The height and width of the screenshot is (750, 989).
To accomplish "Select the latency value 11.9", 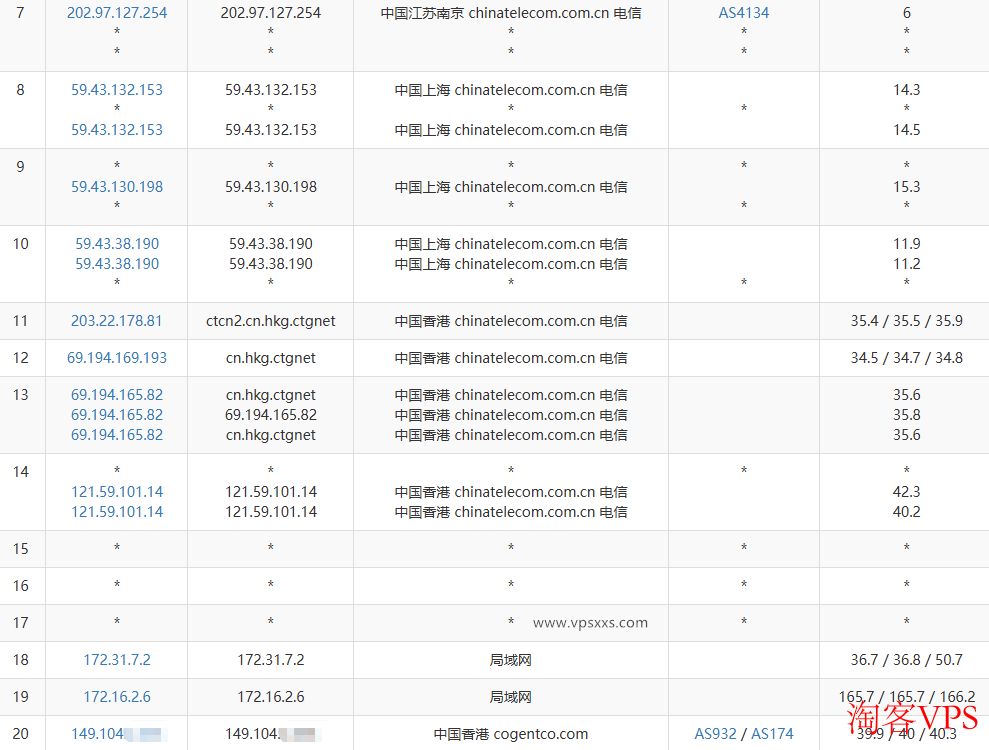I will point(906,243).
